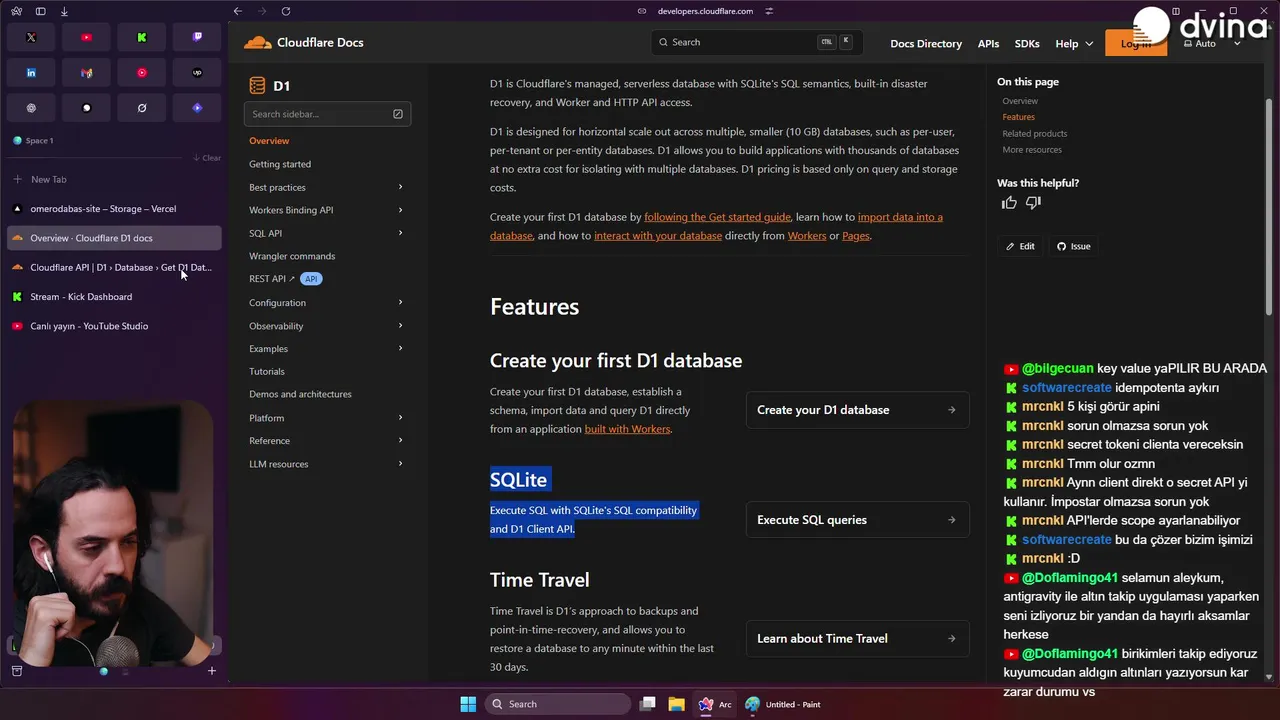Click the Edit page button
Image resolution: width=1280 pixels, height=720 pixels.
click(x=1020, y=246)
